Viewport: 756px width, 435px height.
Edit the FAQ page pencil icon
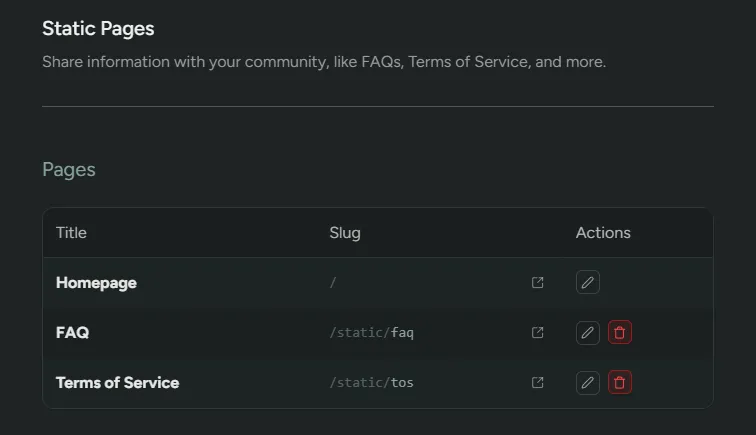click(588, 333)
